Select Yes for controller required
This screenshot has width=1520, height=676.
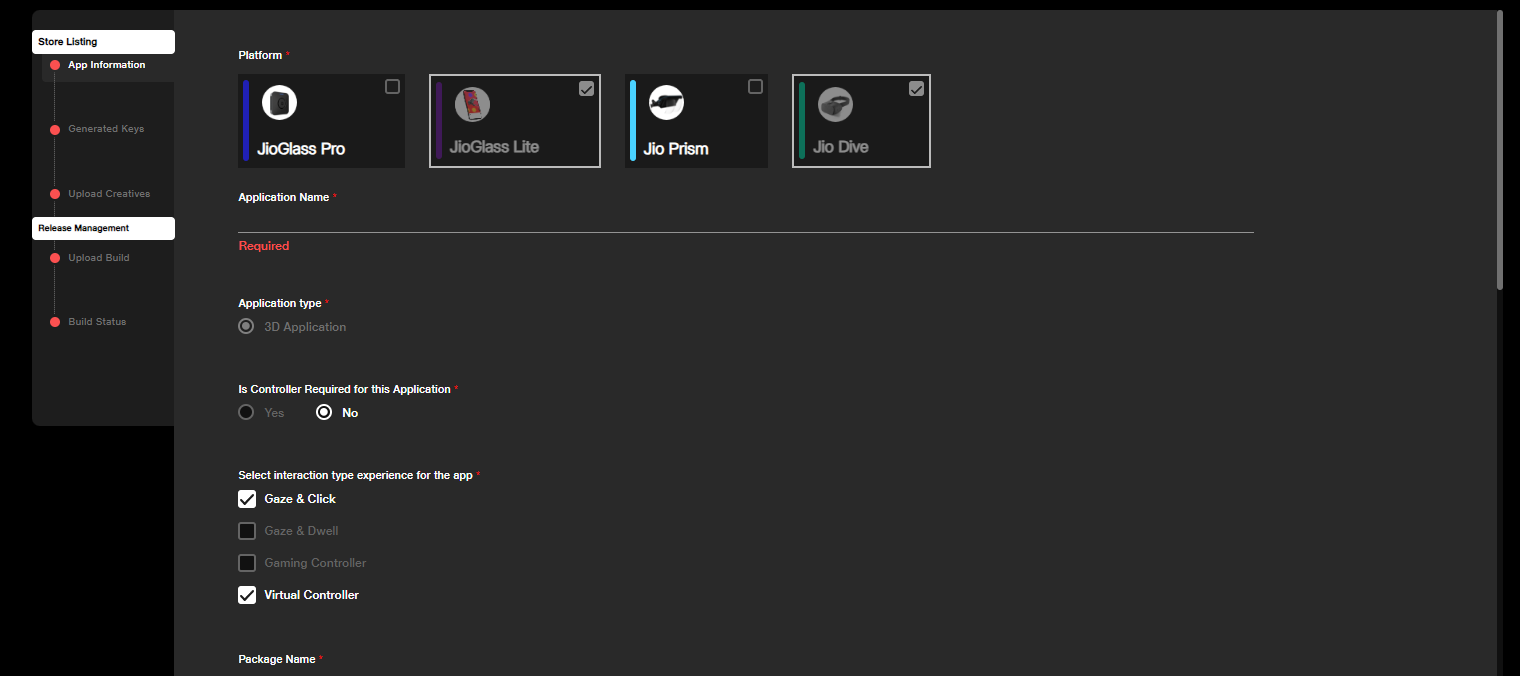coord(246,412)
